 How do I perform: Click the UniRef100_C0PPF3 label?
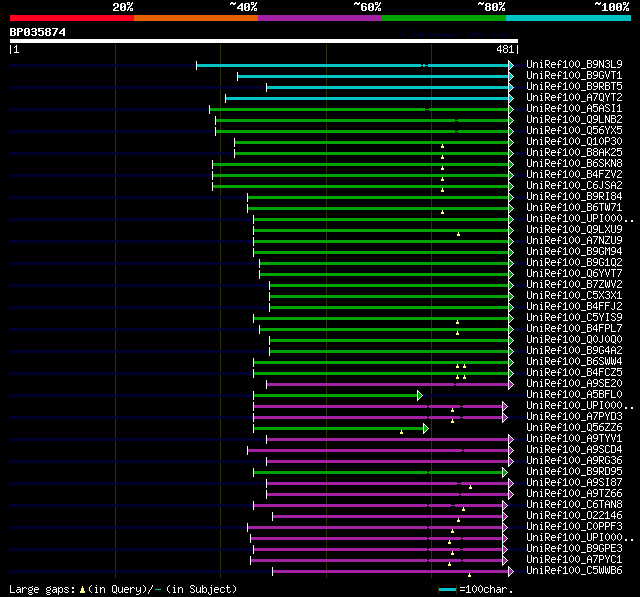tap(574, 527)
